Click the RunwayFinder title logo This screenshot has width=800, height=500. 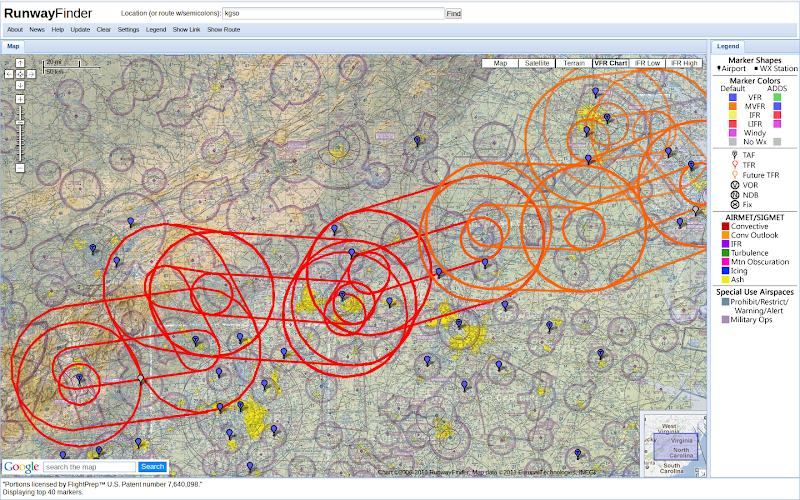click(48, 13)
